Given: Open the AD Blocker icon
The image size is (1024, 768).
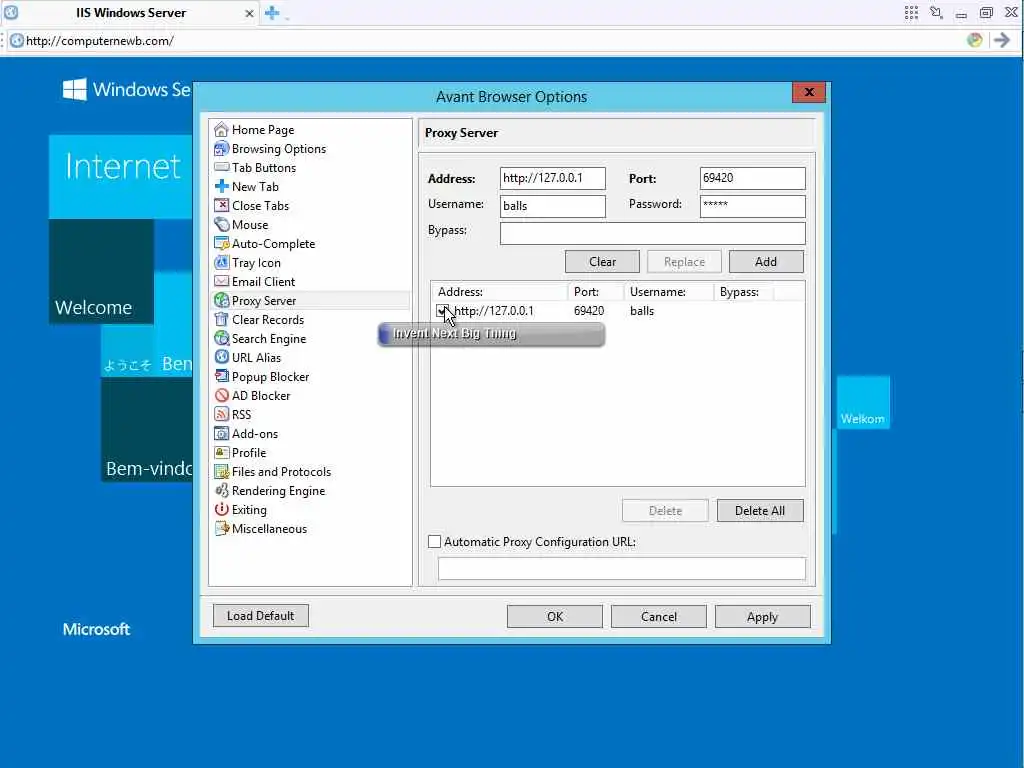Looking at the screenshot, I should (x=221, y=395).
